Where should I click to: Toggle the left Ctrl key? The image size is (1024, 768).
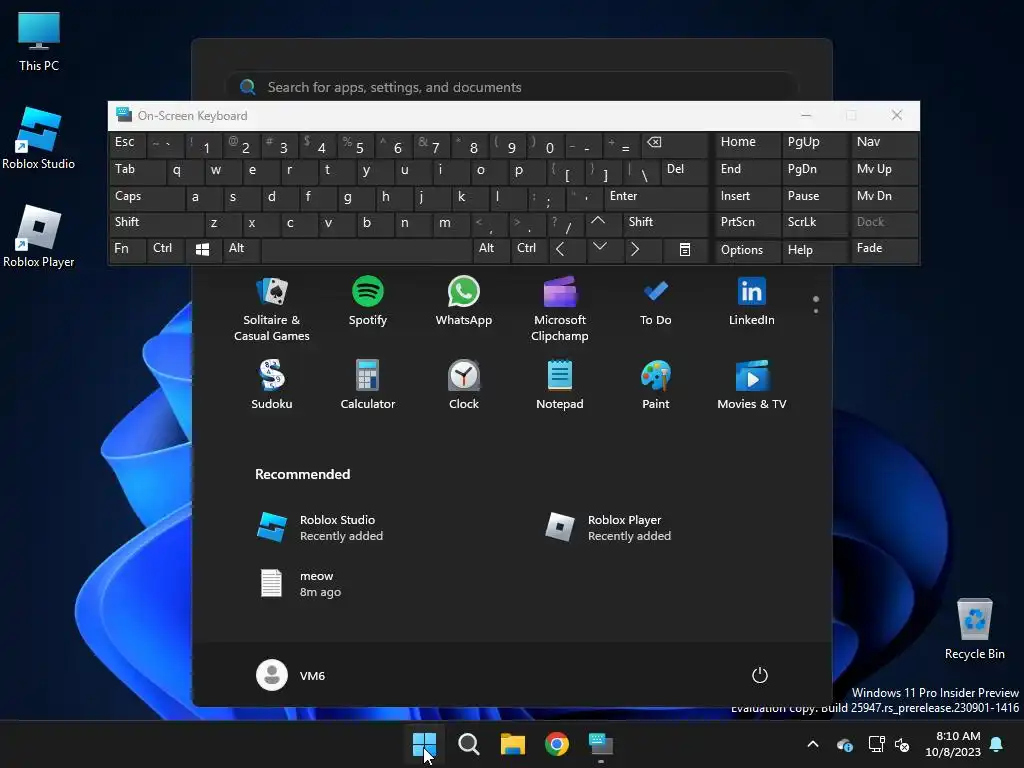click(x=165, y=250)
